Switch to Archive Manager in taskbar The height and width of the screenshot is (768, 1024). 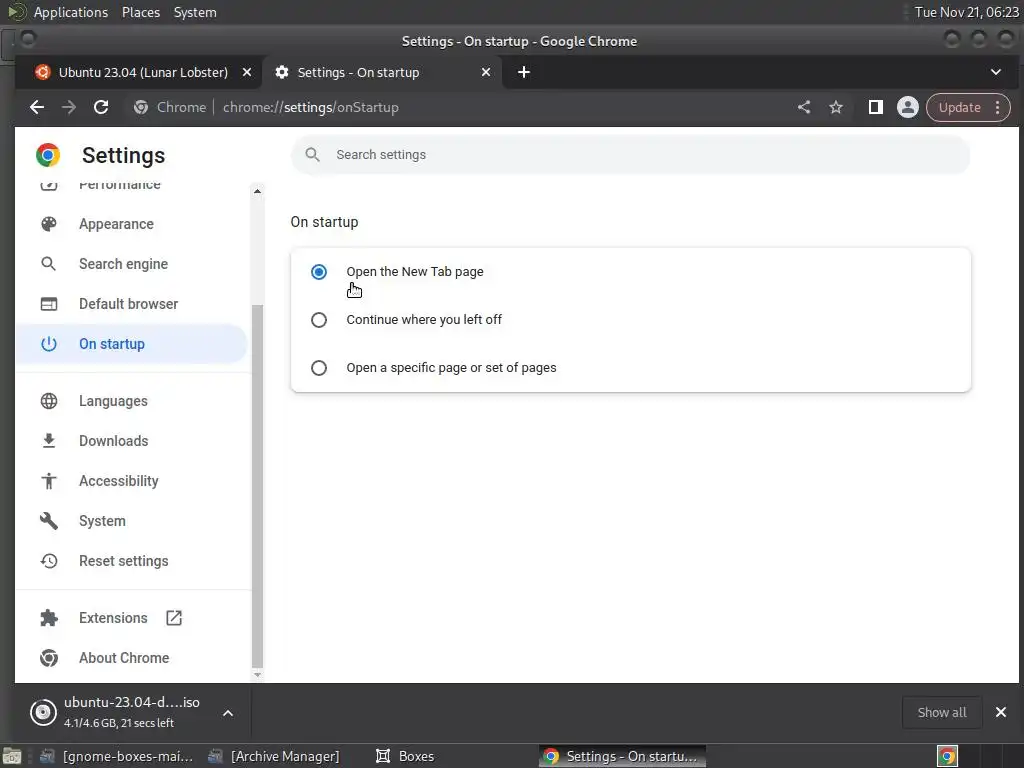click(274, 756)
